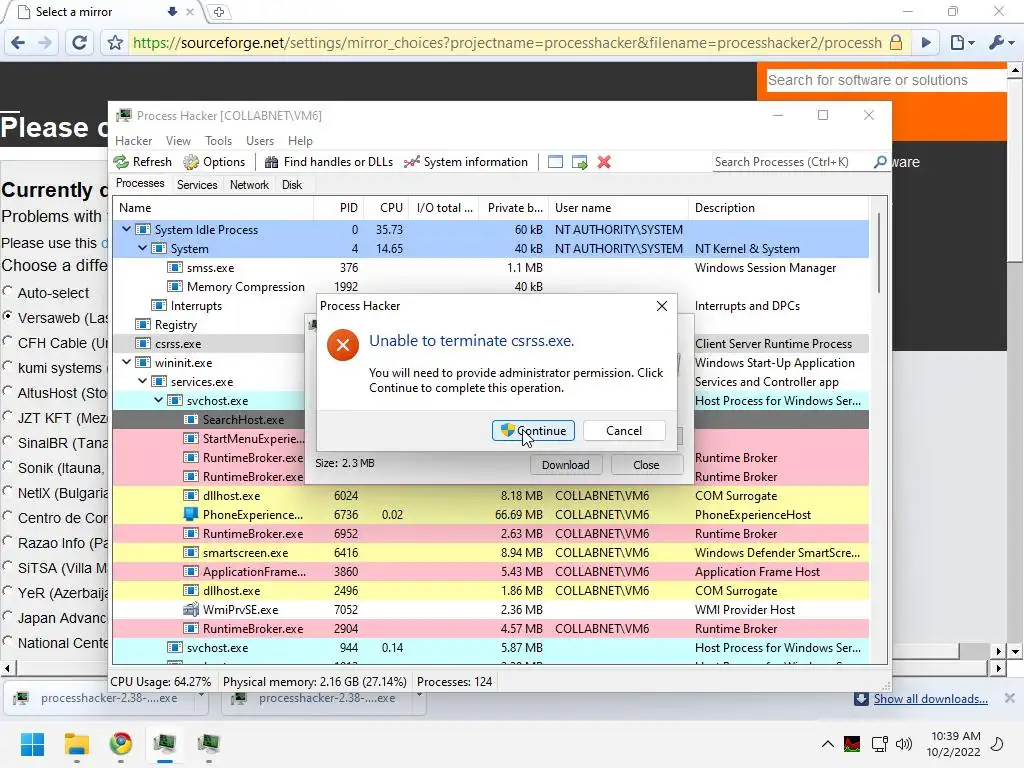
Task: Click find window and thread icon
Action: 579,162
